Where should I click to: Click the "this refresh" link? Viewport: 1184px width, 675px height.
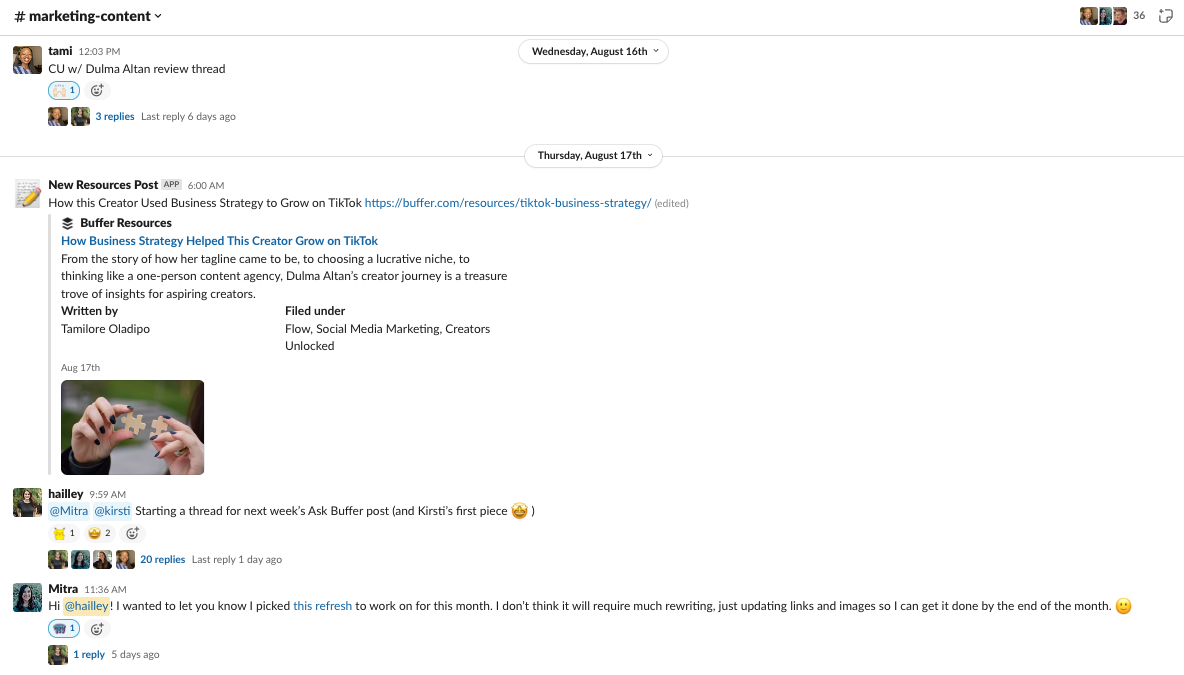(322, 606)
